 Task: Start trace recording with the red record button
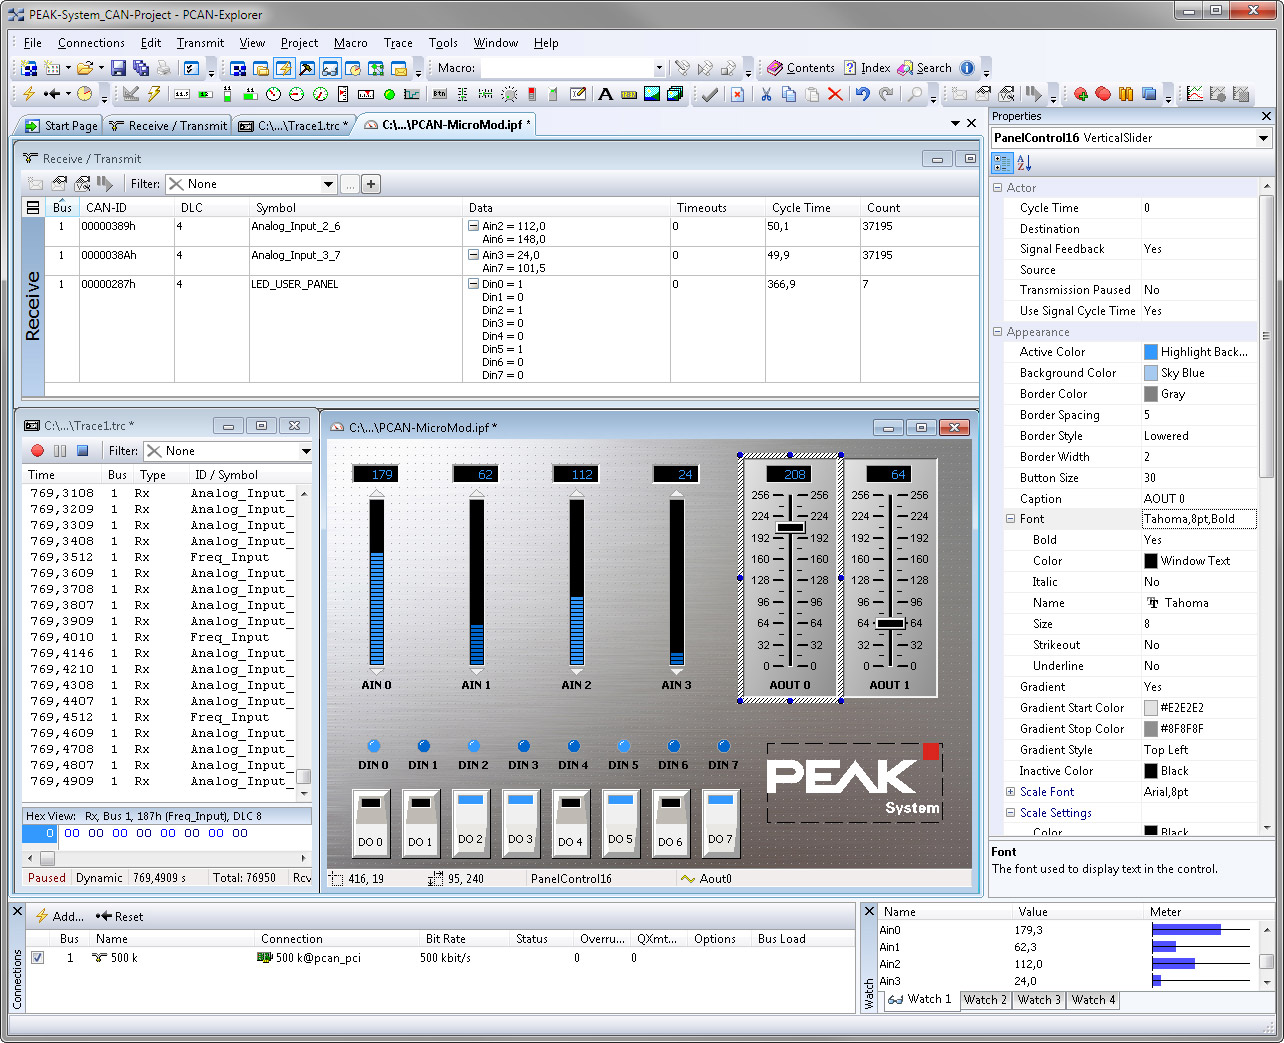pyautogui.click(x=37, y=451)
